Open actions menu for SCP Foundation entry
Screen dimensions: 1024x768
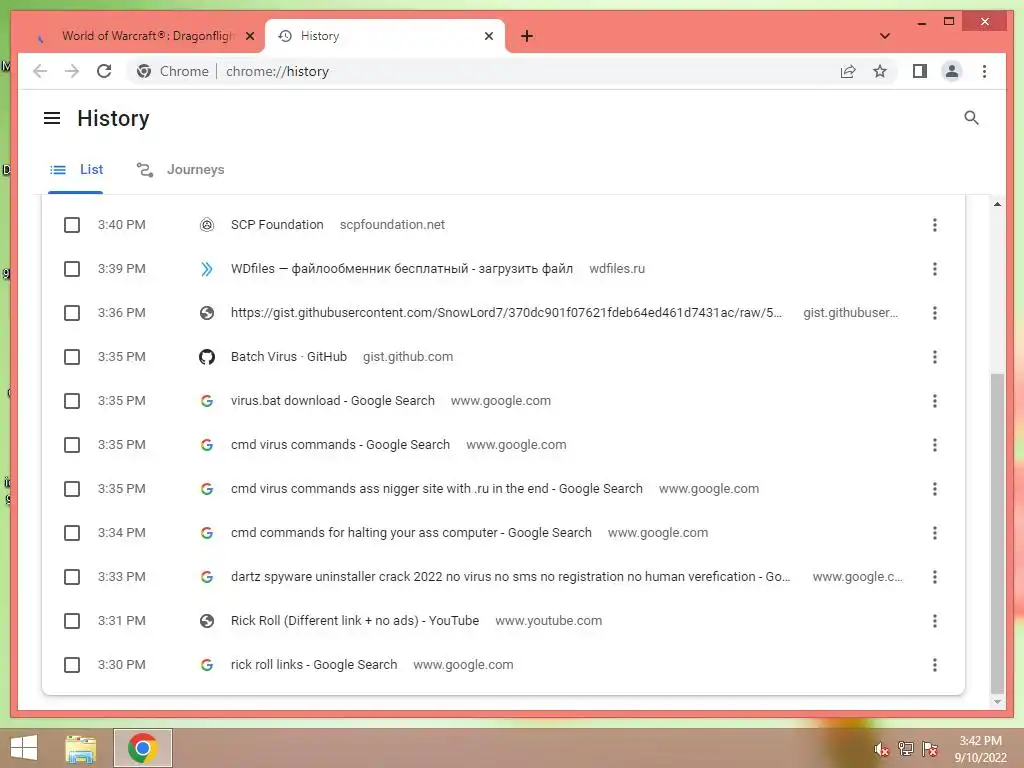point(935,225)
